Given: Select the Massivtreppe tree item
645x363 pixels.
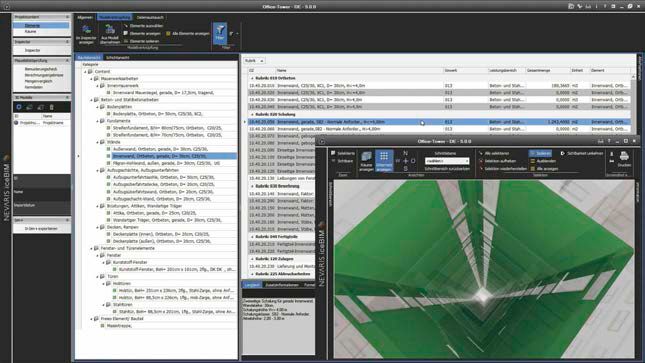Looking at the screenshot, I should pos(116,326).
